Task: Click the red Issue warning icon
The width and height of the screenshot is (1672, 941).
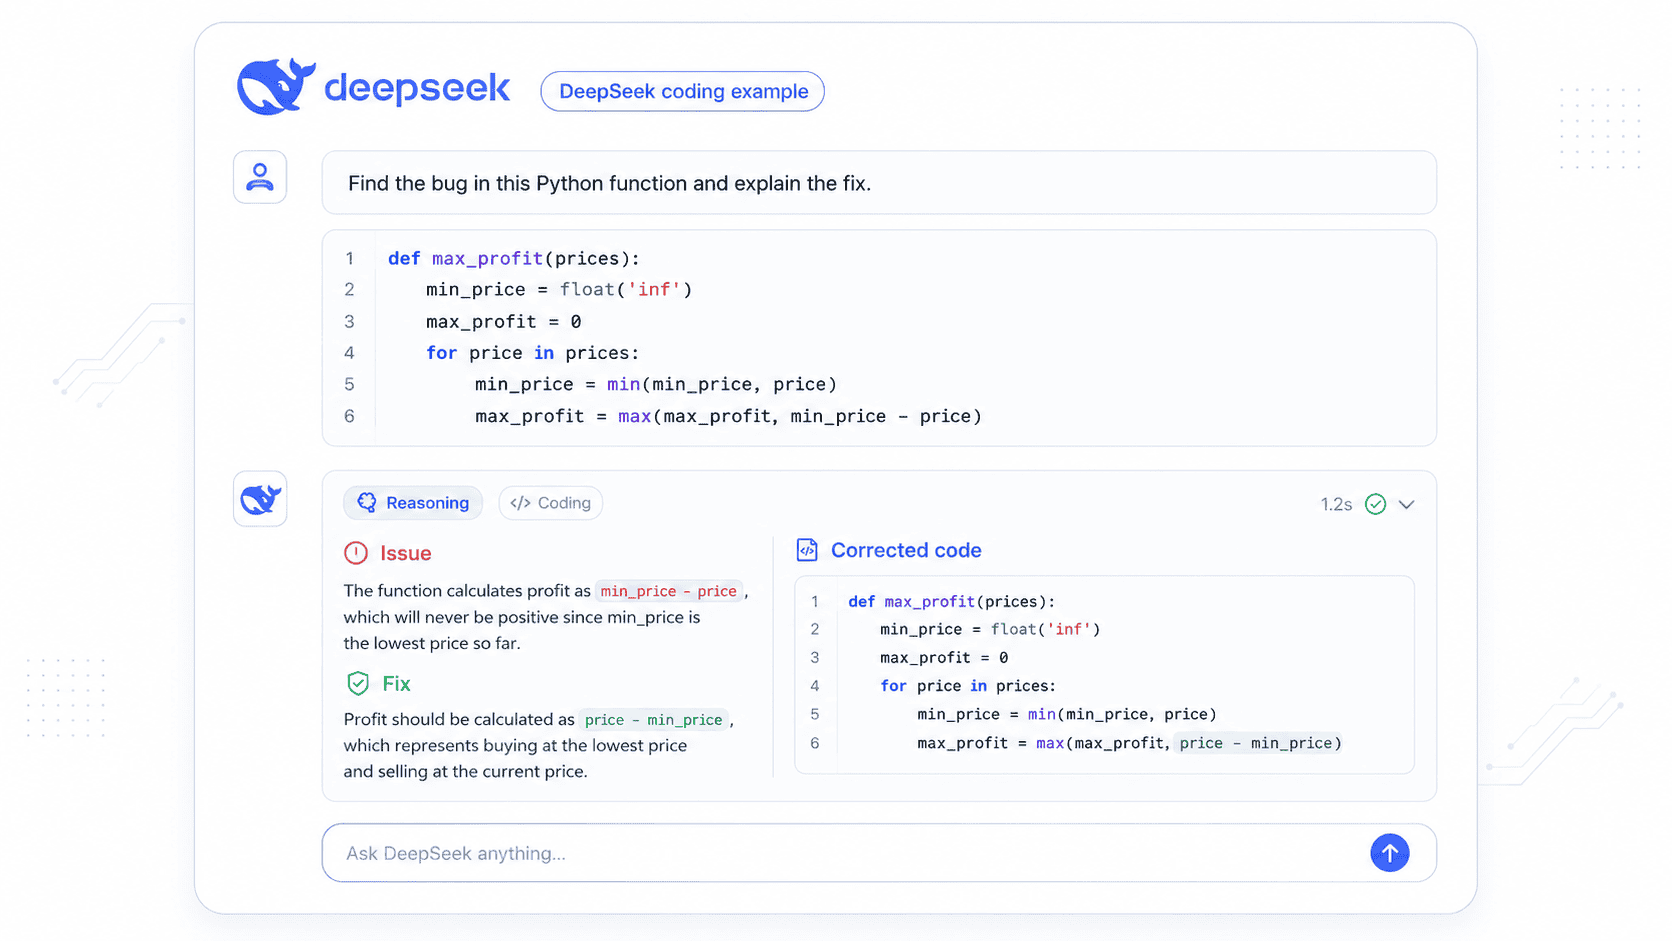Action: [x=356, y=553]
